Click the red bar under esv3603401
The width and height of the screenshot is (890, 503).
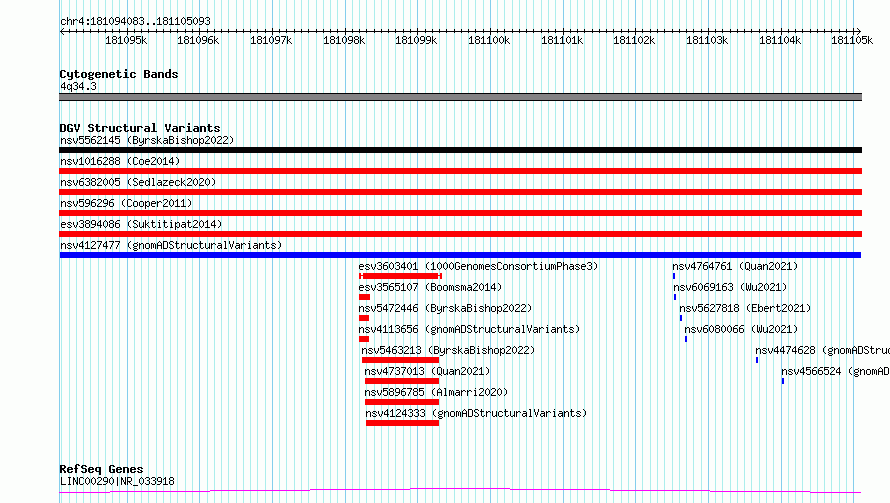coord(400,276)
